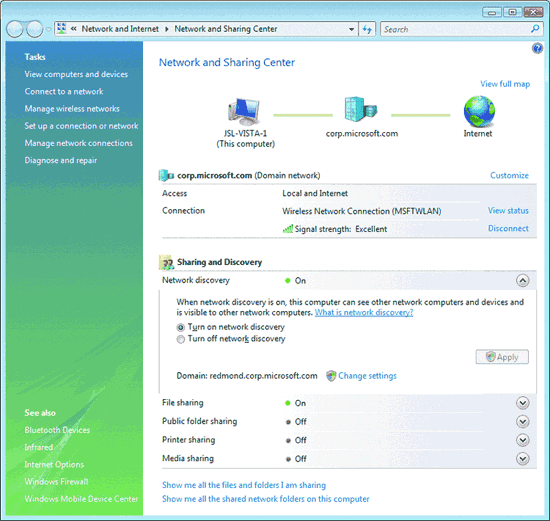Open Set up a connection or network
The image size is (550, 521).
pyautogui.click(x=81, y=126)
